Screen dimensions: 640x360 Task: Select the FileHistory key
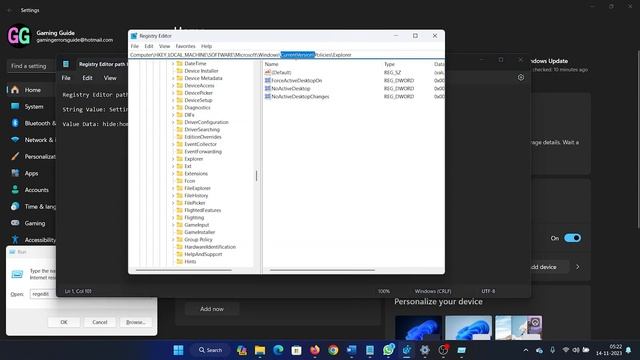196,196
